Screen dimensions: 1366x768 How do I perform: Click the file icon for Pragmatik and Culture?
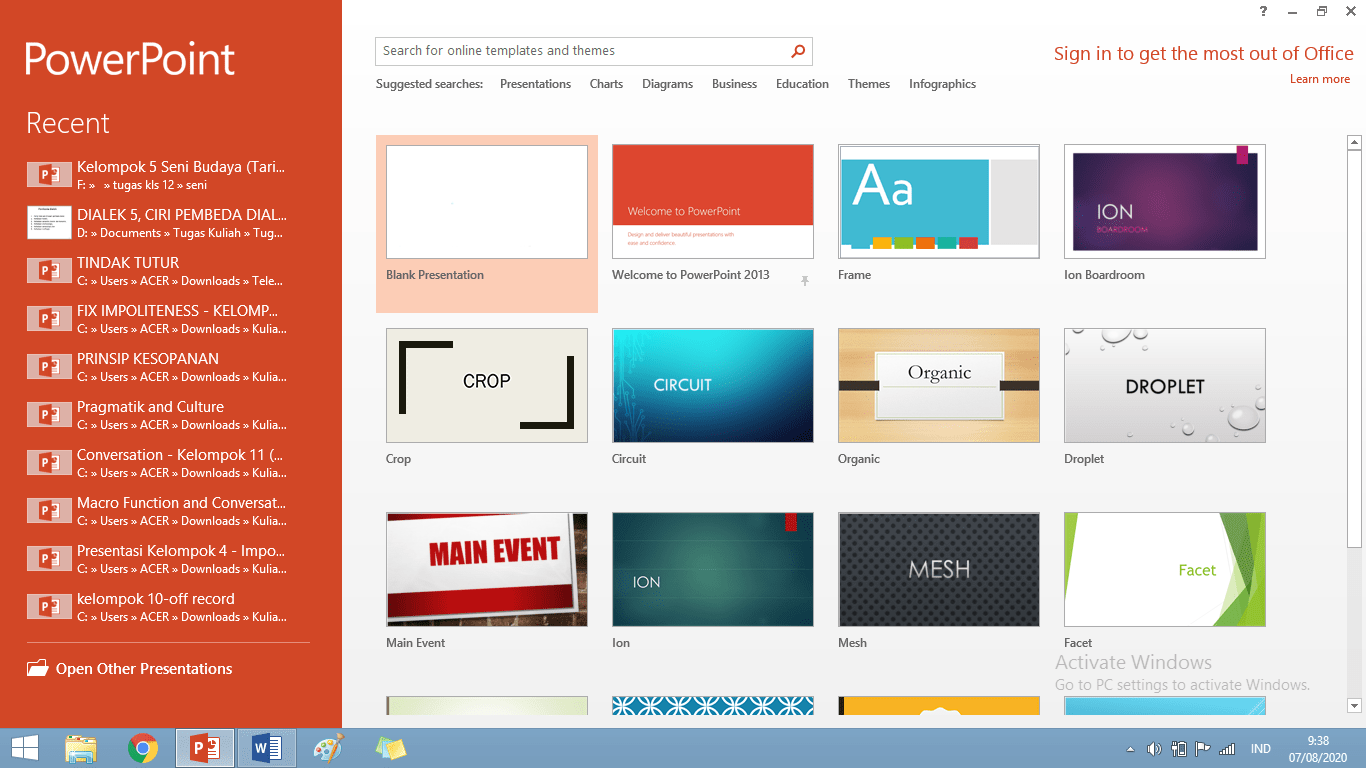coord(49,414)
